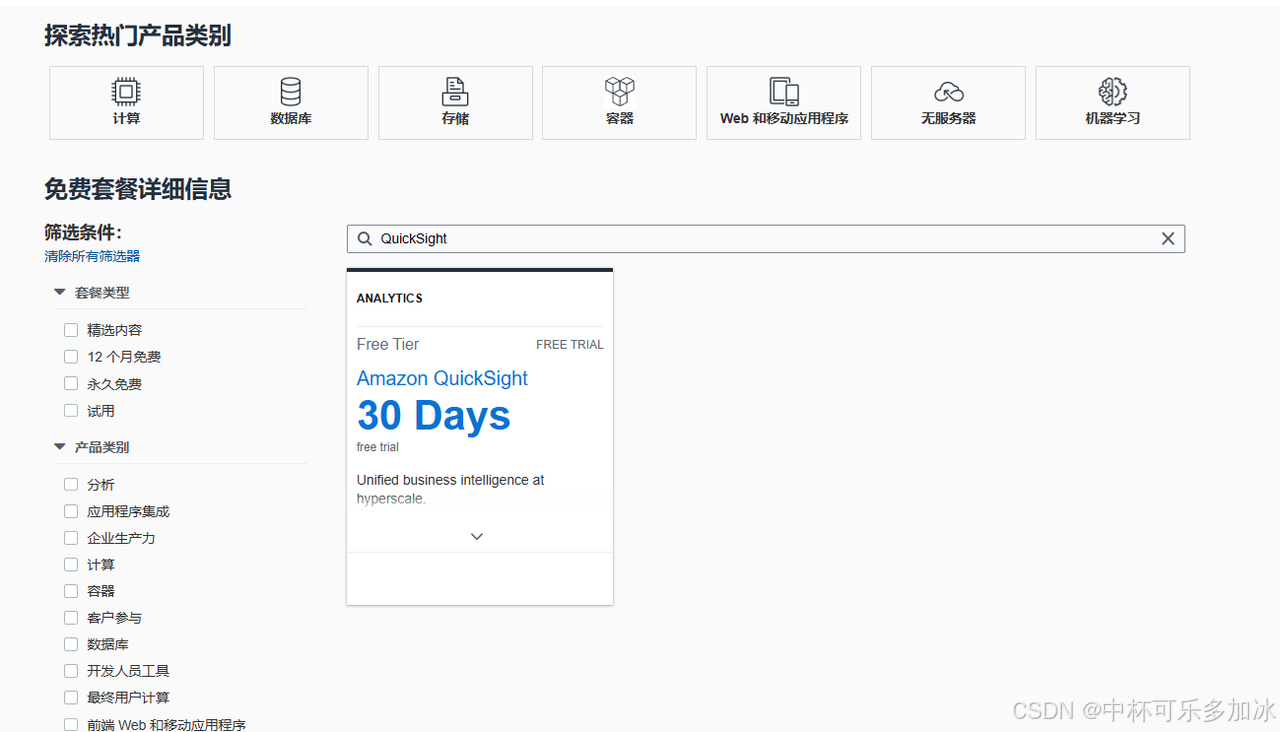Open the Web 和移动应用程序 category tile
Image resolution: width=1280 pixels, height=732 pixels.
(x=784, y=102)
